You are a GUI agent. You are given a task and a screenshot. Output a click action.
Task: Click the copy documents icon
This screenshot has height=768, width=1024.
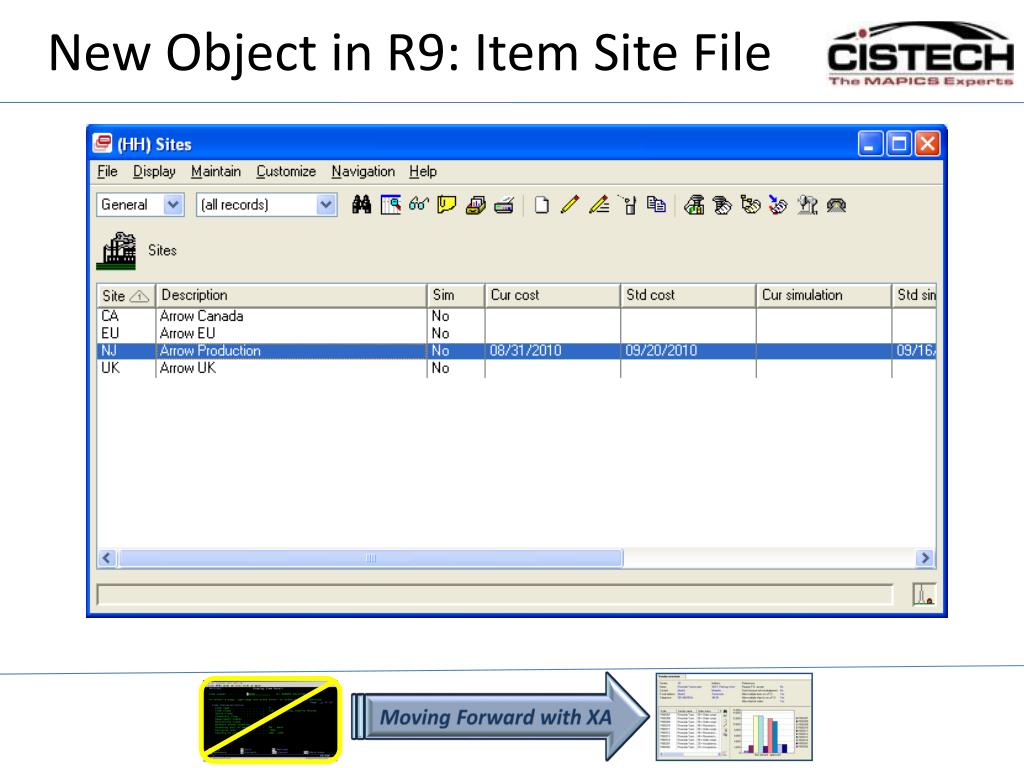point(656,204)
